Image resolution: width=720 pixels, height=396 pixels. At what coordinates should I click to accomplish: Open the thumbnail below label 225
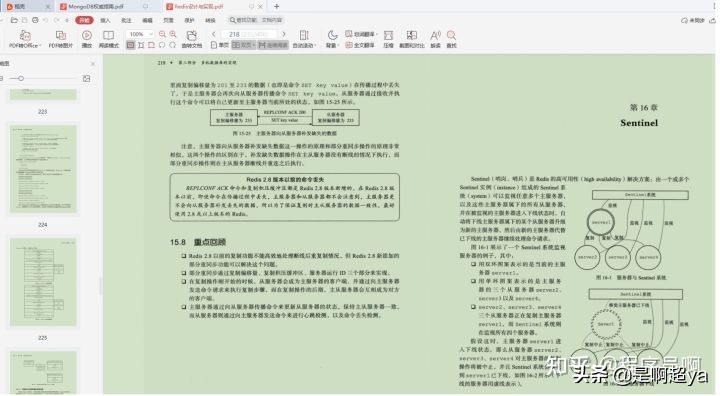click(x=43, y=372)
